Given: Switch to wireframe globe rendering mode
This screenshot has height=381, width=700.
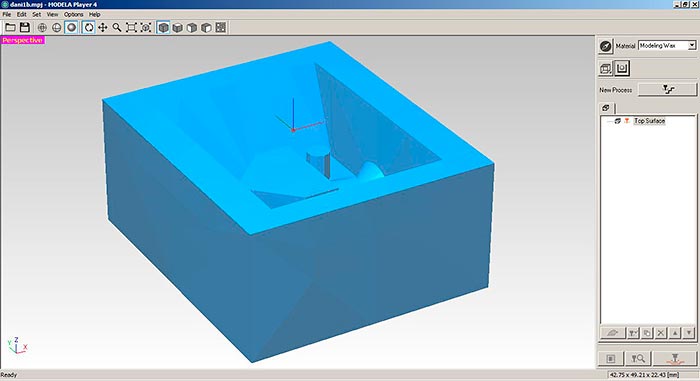Looking at the screenshot, I should (x=42, y=28).
